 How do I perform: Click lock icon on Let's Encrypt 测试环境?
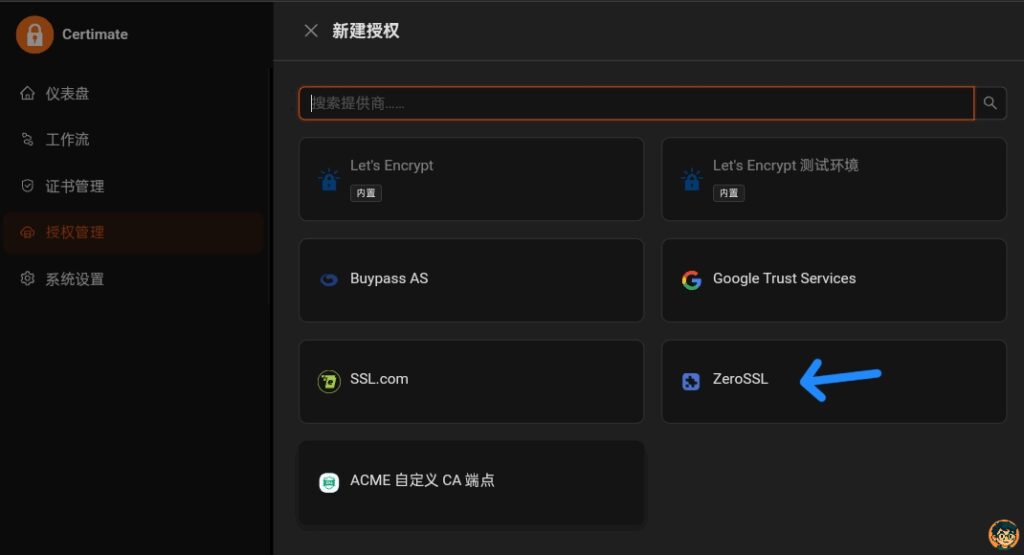pyautogui.click(x=691, y=180)
